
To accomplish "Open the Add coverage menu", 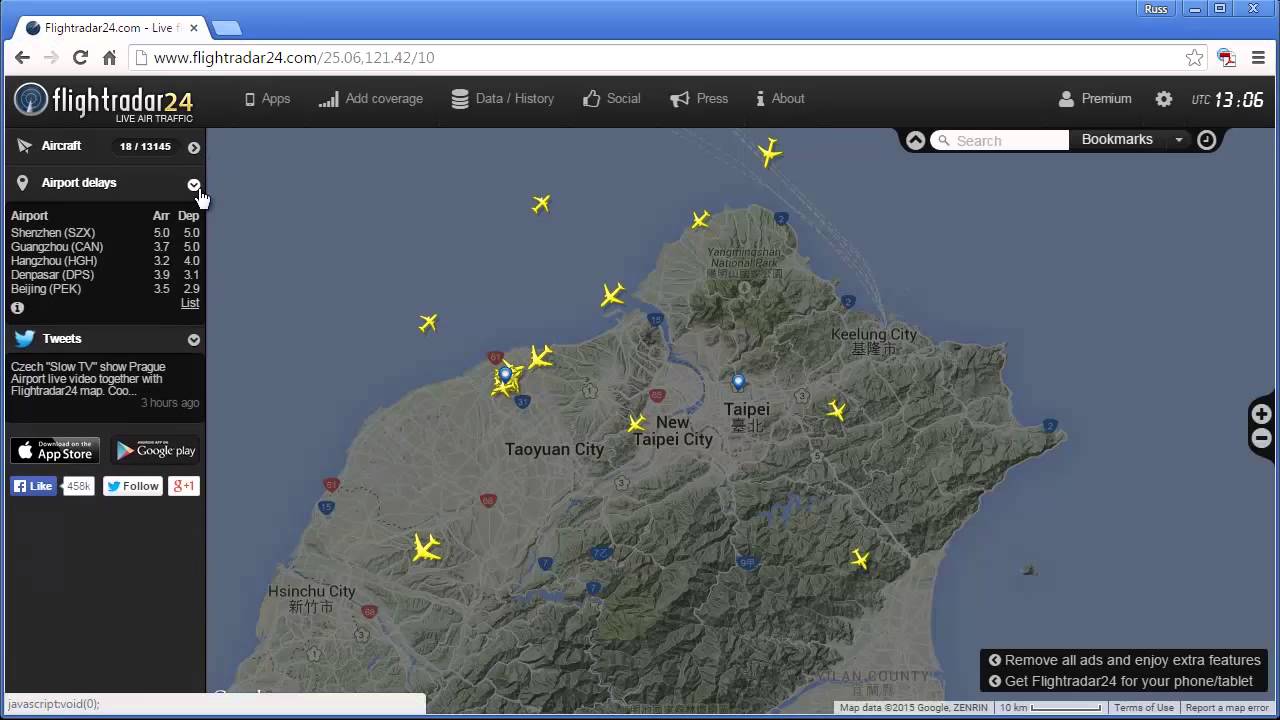I will pos(371,99).
